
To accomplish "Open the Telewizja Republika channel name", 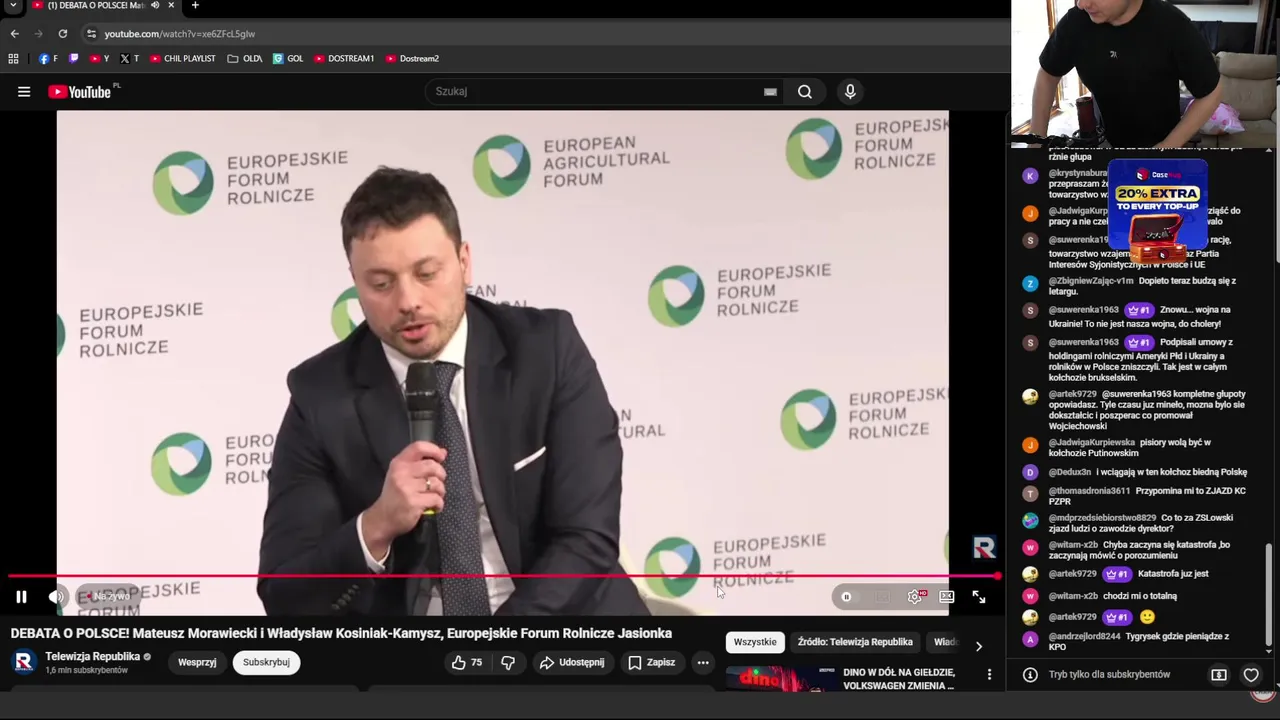I will click(92, 657).
